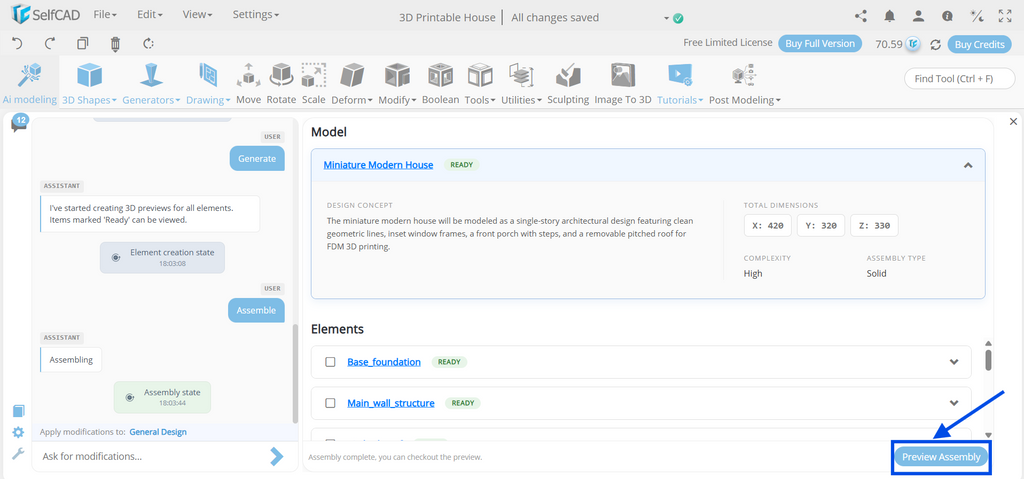This screenshot has width=1024, height=479.
Task: Open the Deform dropdown label
Action: tap(352, 100)
